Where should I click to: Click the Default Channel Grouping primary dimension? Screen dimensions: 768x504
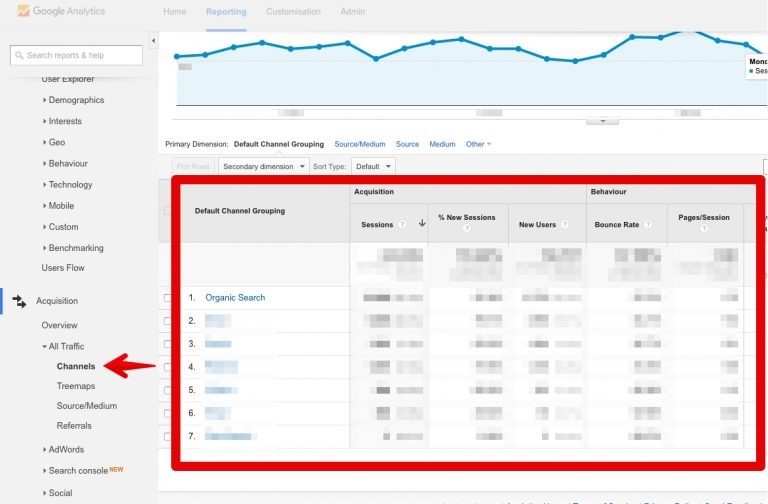pos(279,144)
